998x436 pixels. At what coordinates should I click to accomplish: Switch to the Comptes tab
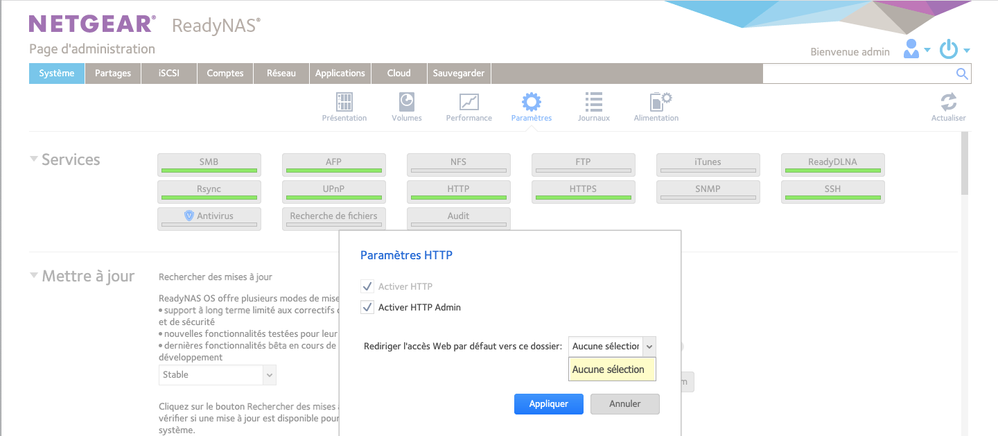point(225,73)
